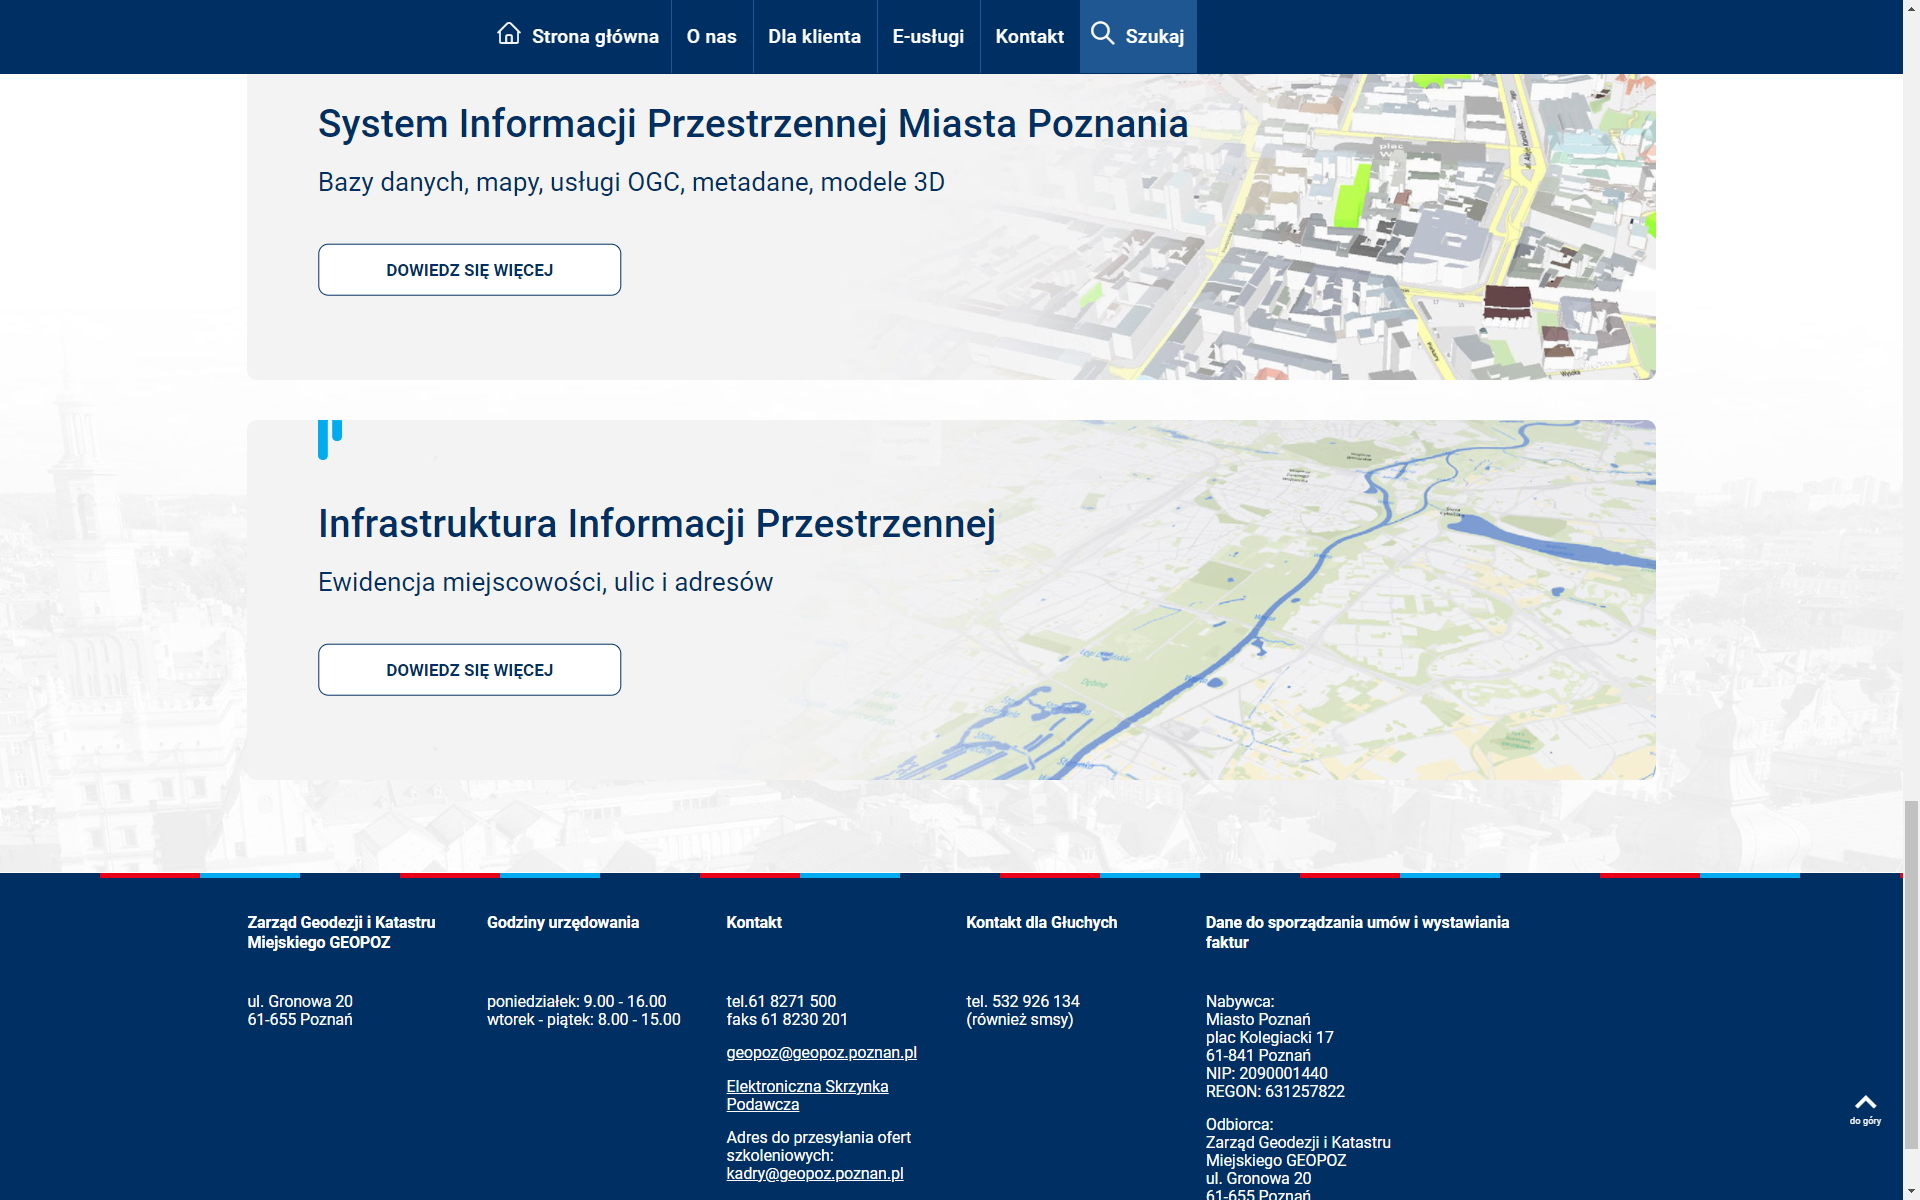Go to the Kontakt menu item
Image resolution: width=1920 pixels, height=1200 pixels.
tap(1029, 37)
